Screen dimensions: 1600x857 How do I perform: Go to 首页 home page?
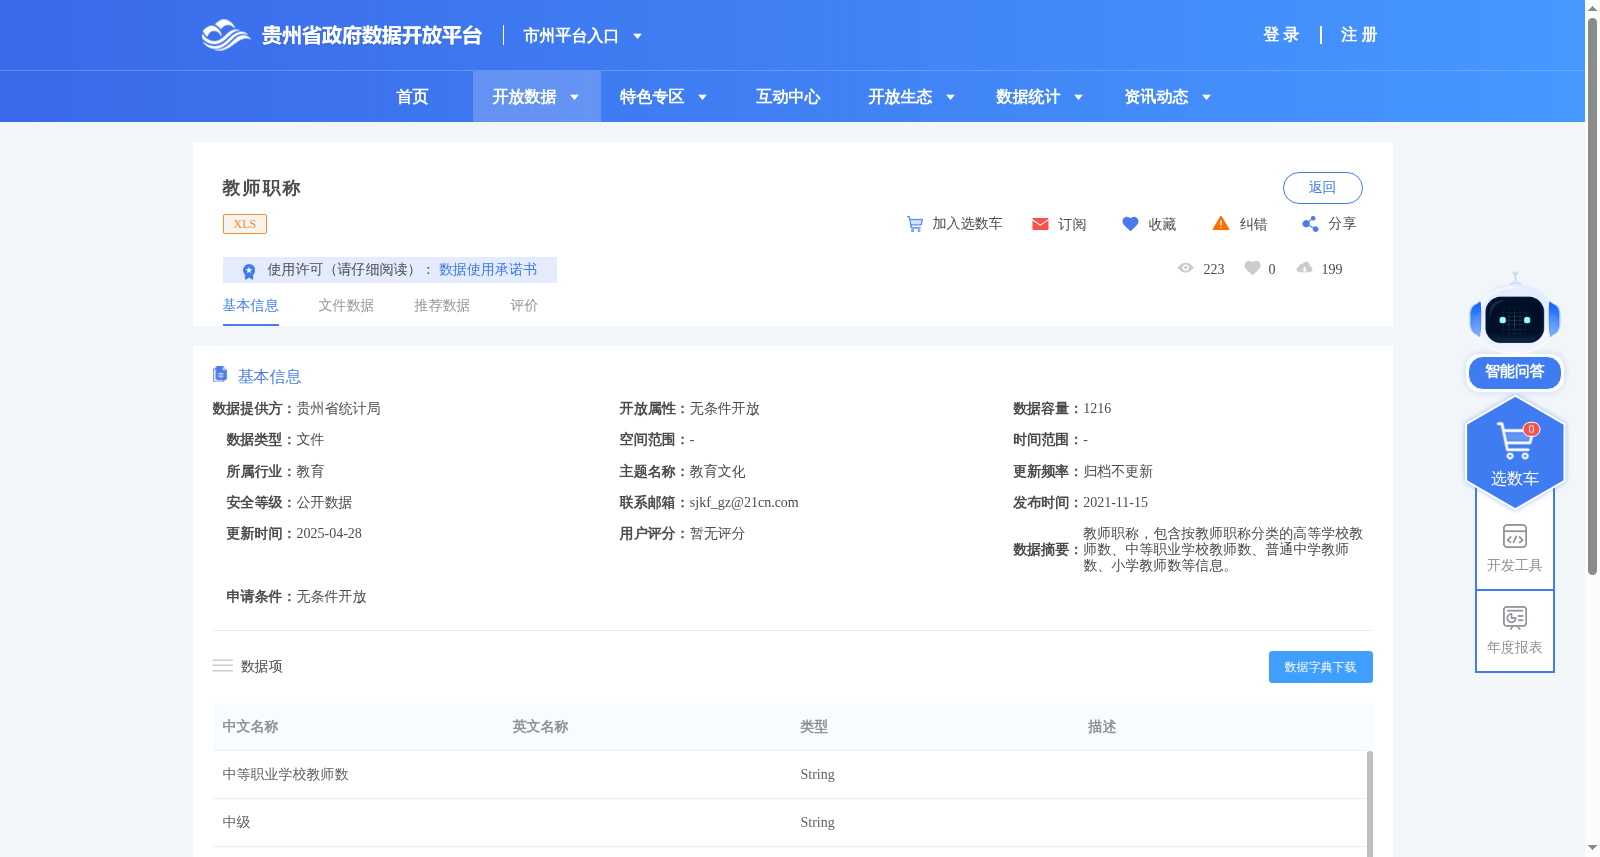pyautogui.click(x=412, y=97)
